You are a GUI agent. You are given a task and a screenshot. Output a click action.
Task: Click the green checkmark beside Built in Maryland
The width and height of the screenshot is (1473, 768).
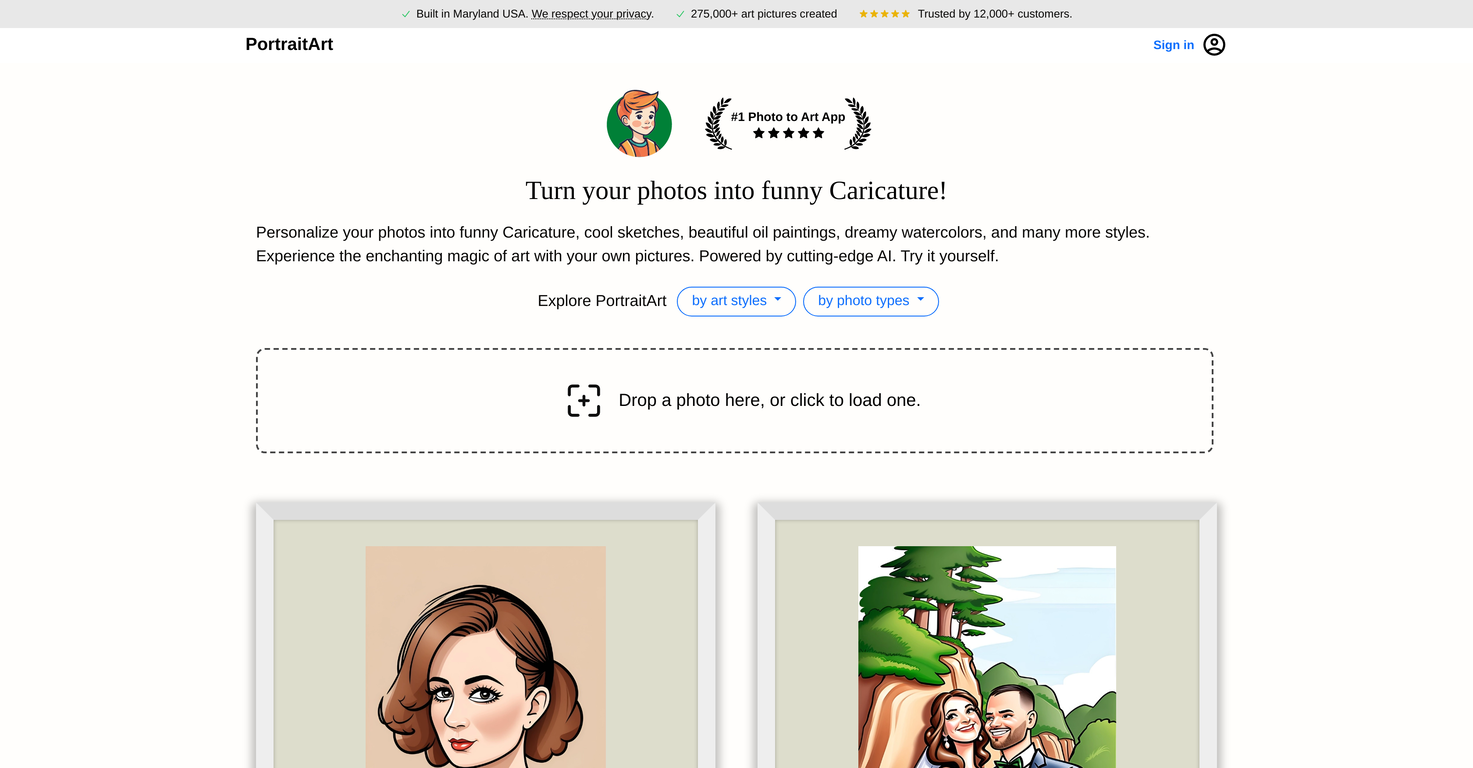(x=406, y=14)
